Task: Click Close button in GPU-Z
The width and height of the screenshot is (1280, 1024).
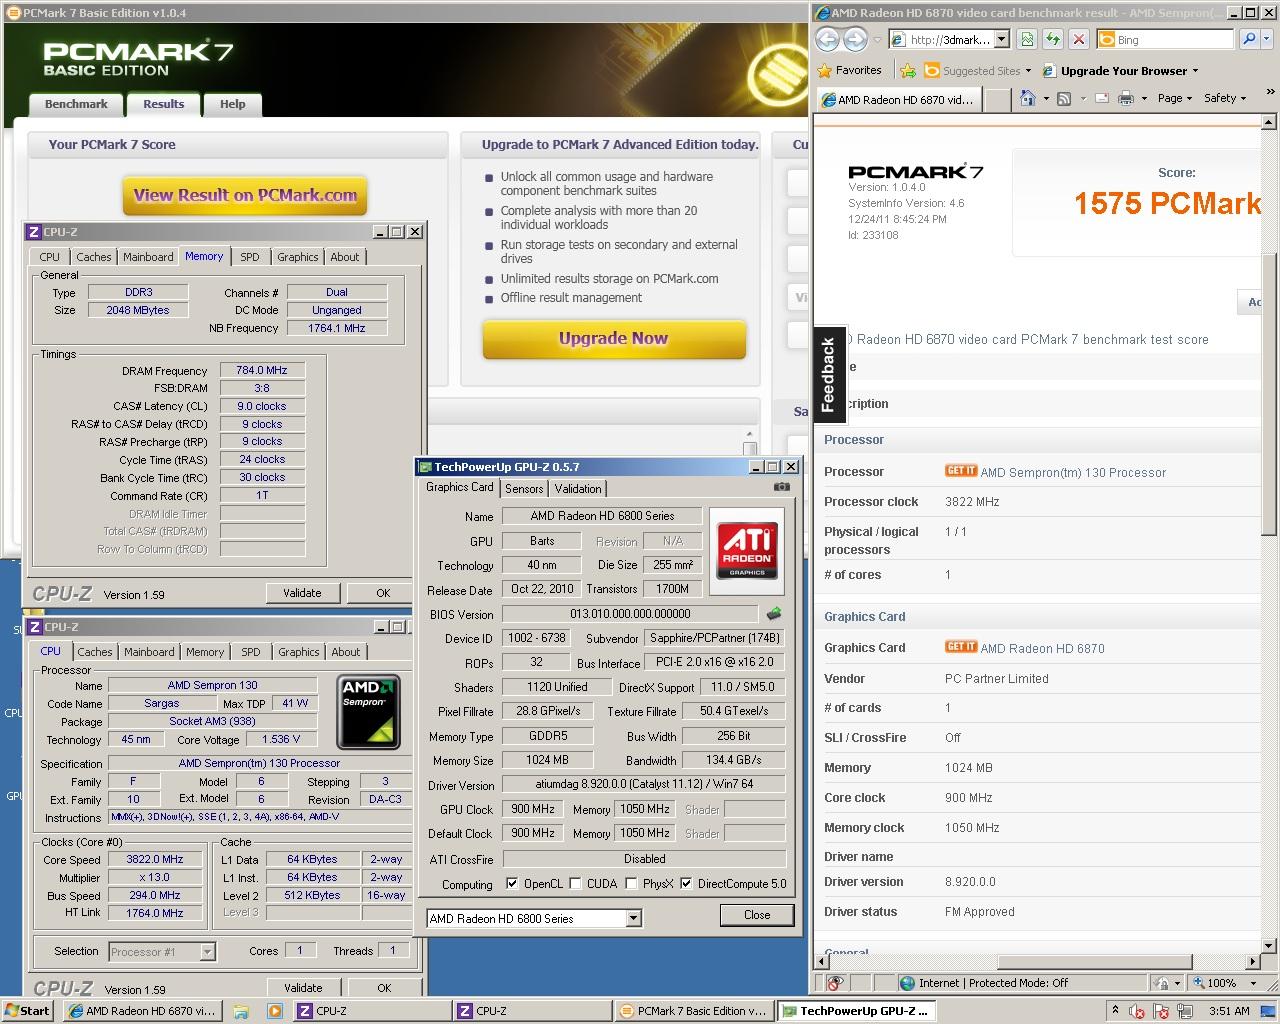Action: click(x=757, y=915)
